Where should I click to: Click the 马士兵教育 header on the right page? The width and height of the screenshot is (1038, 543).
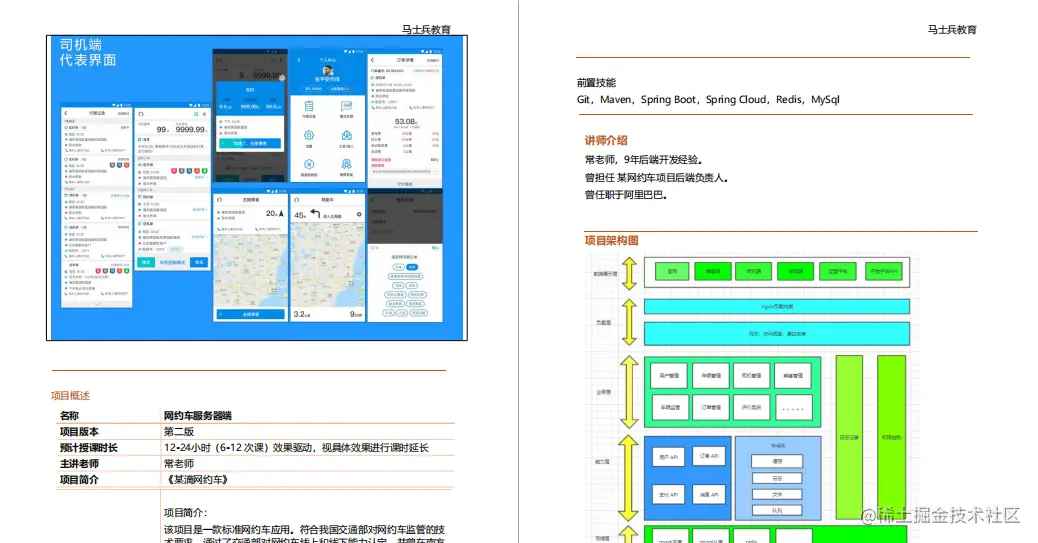point(952,29)
